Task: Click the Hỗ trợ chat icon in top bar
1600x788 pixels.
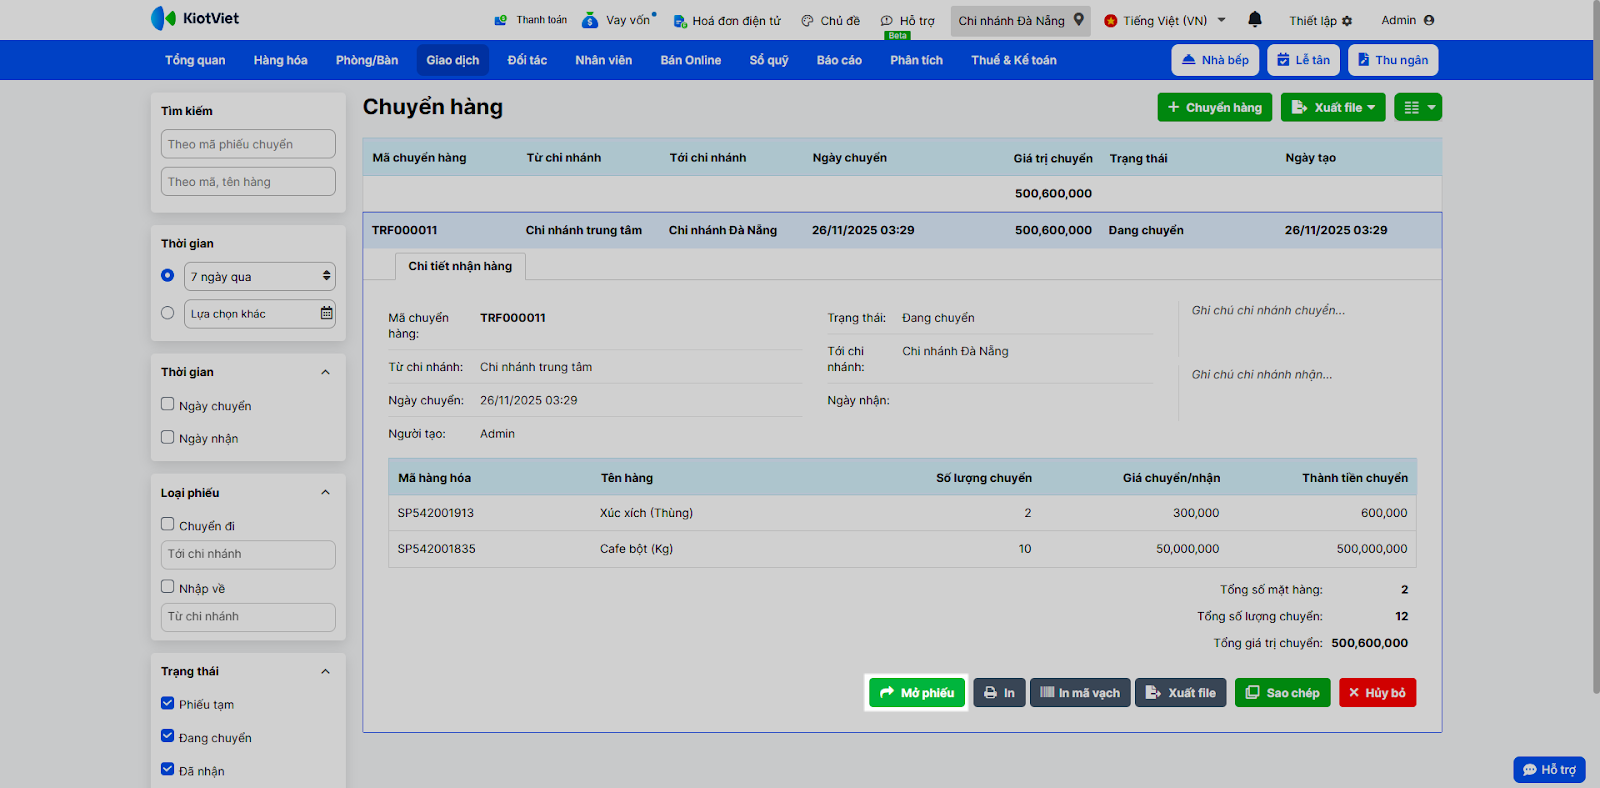Action: pyautogui.click(x=886, y=20)
